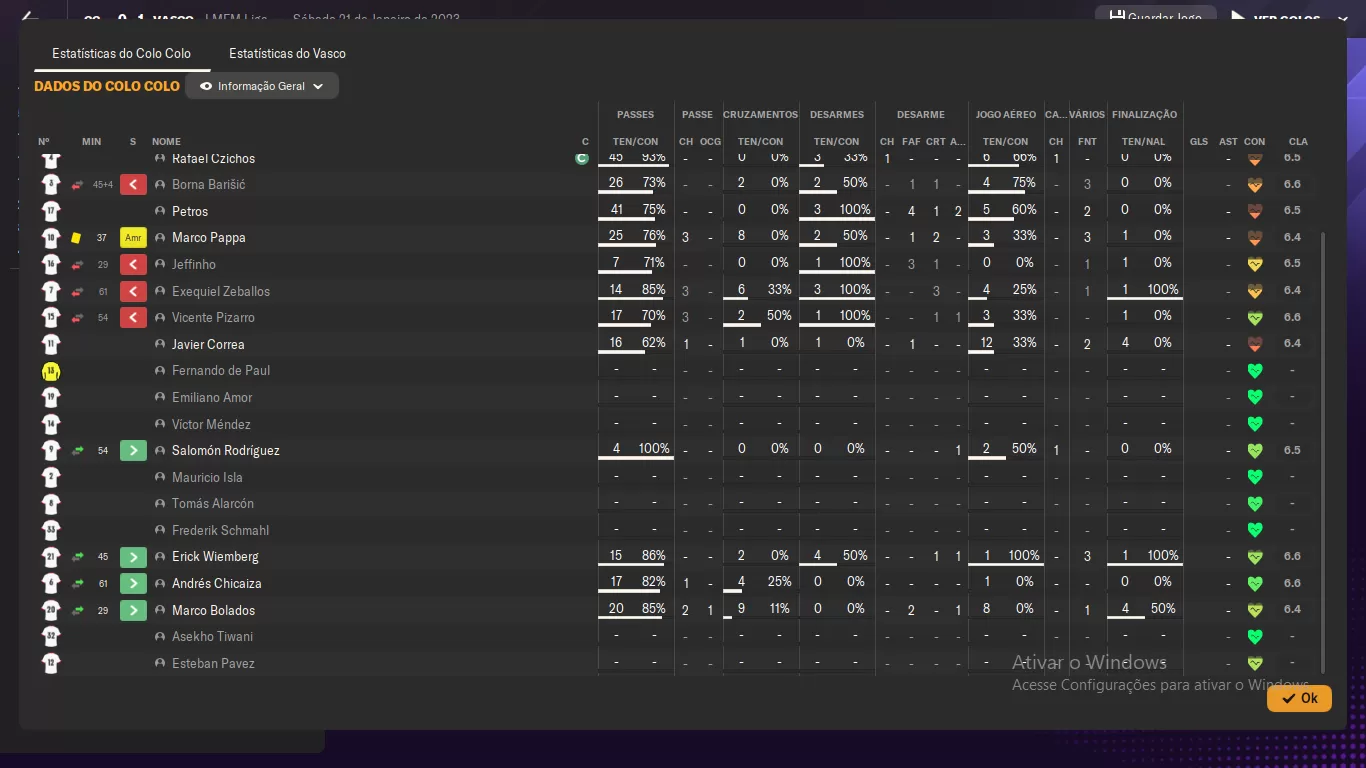The width and height of the screenshot is (1366, 768).
Task: Click the Guardar jogo button
Action: click(x=1156, y=17)
